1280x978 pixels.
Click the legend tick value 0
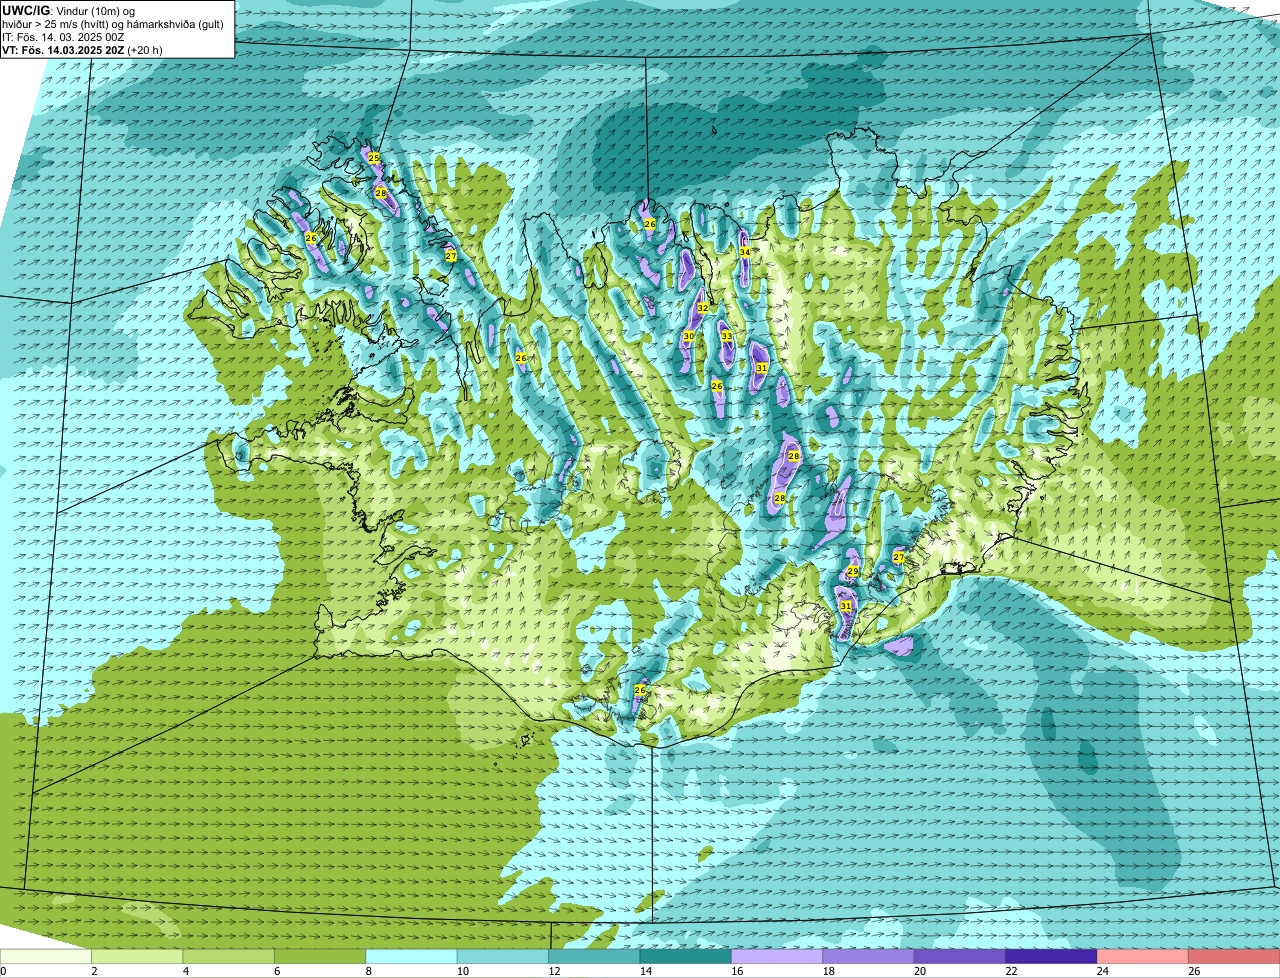click(3, 971)
